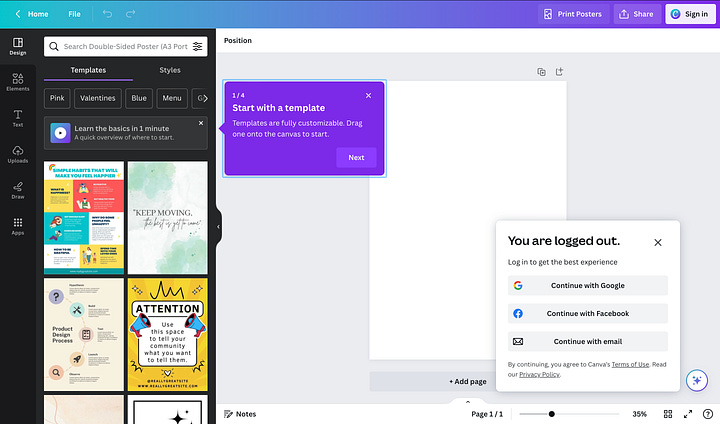
Task: Collapse the side panel with arrow handle
Action: (x=218, y=226)
